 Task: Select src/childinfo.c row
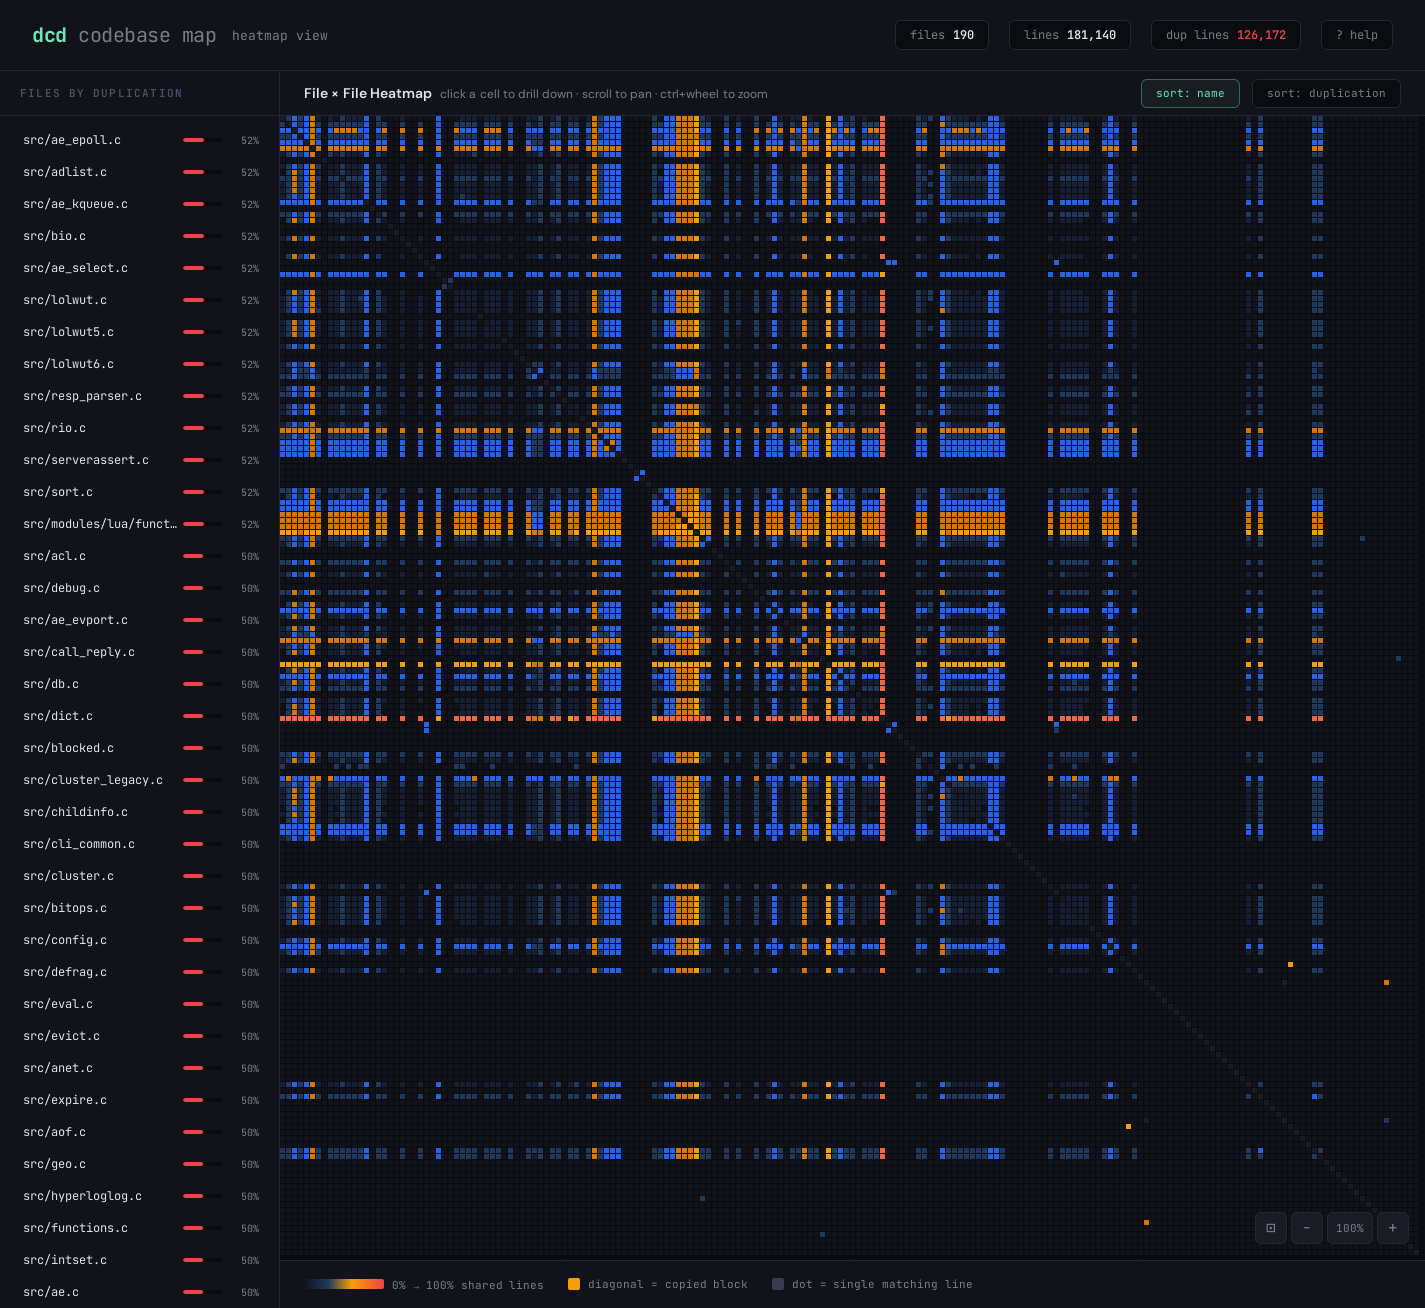(x=140, y=812)
